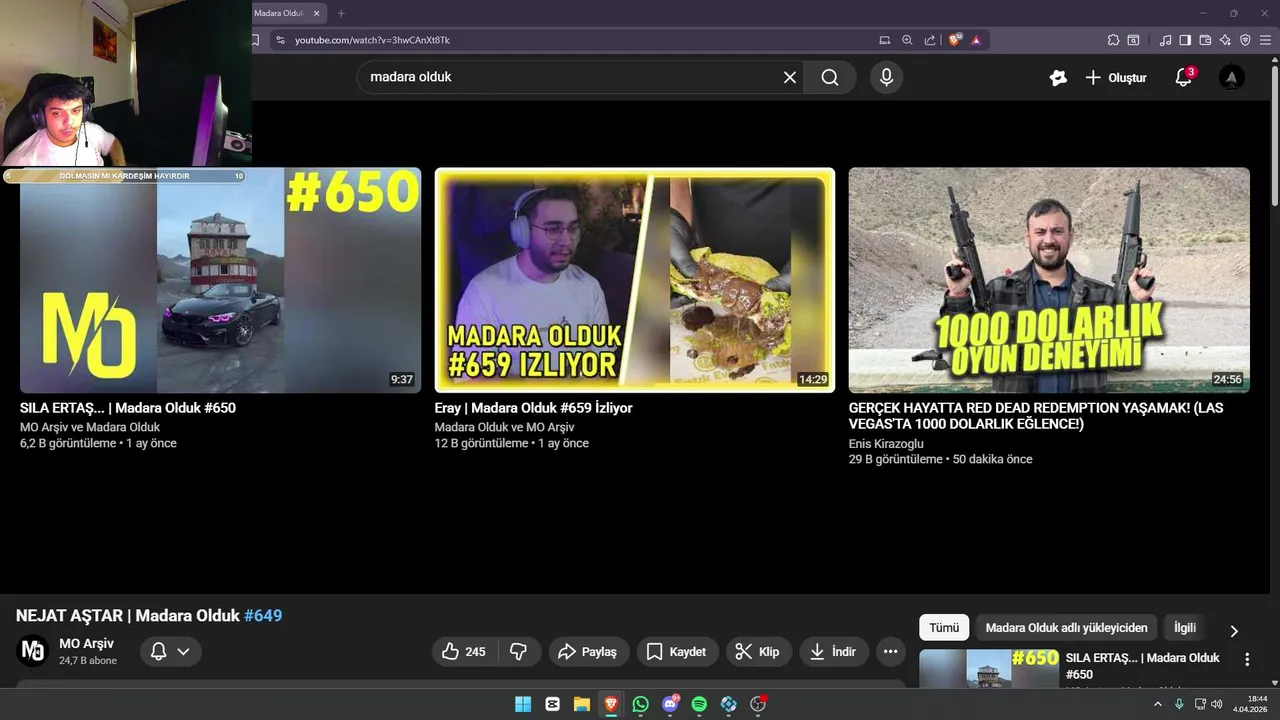Expand the notification bell subscription dropdown
Screen dimensions: 1280x720
[170, 652]
